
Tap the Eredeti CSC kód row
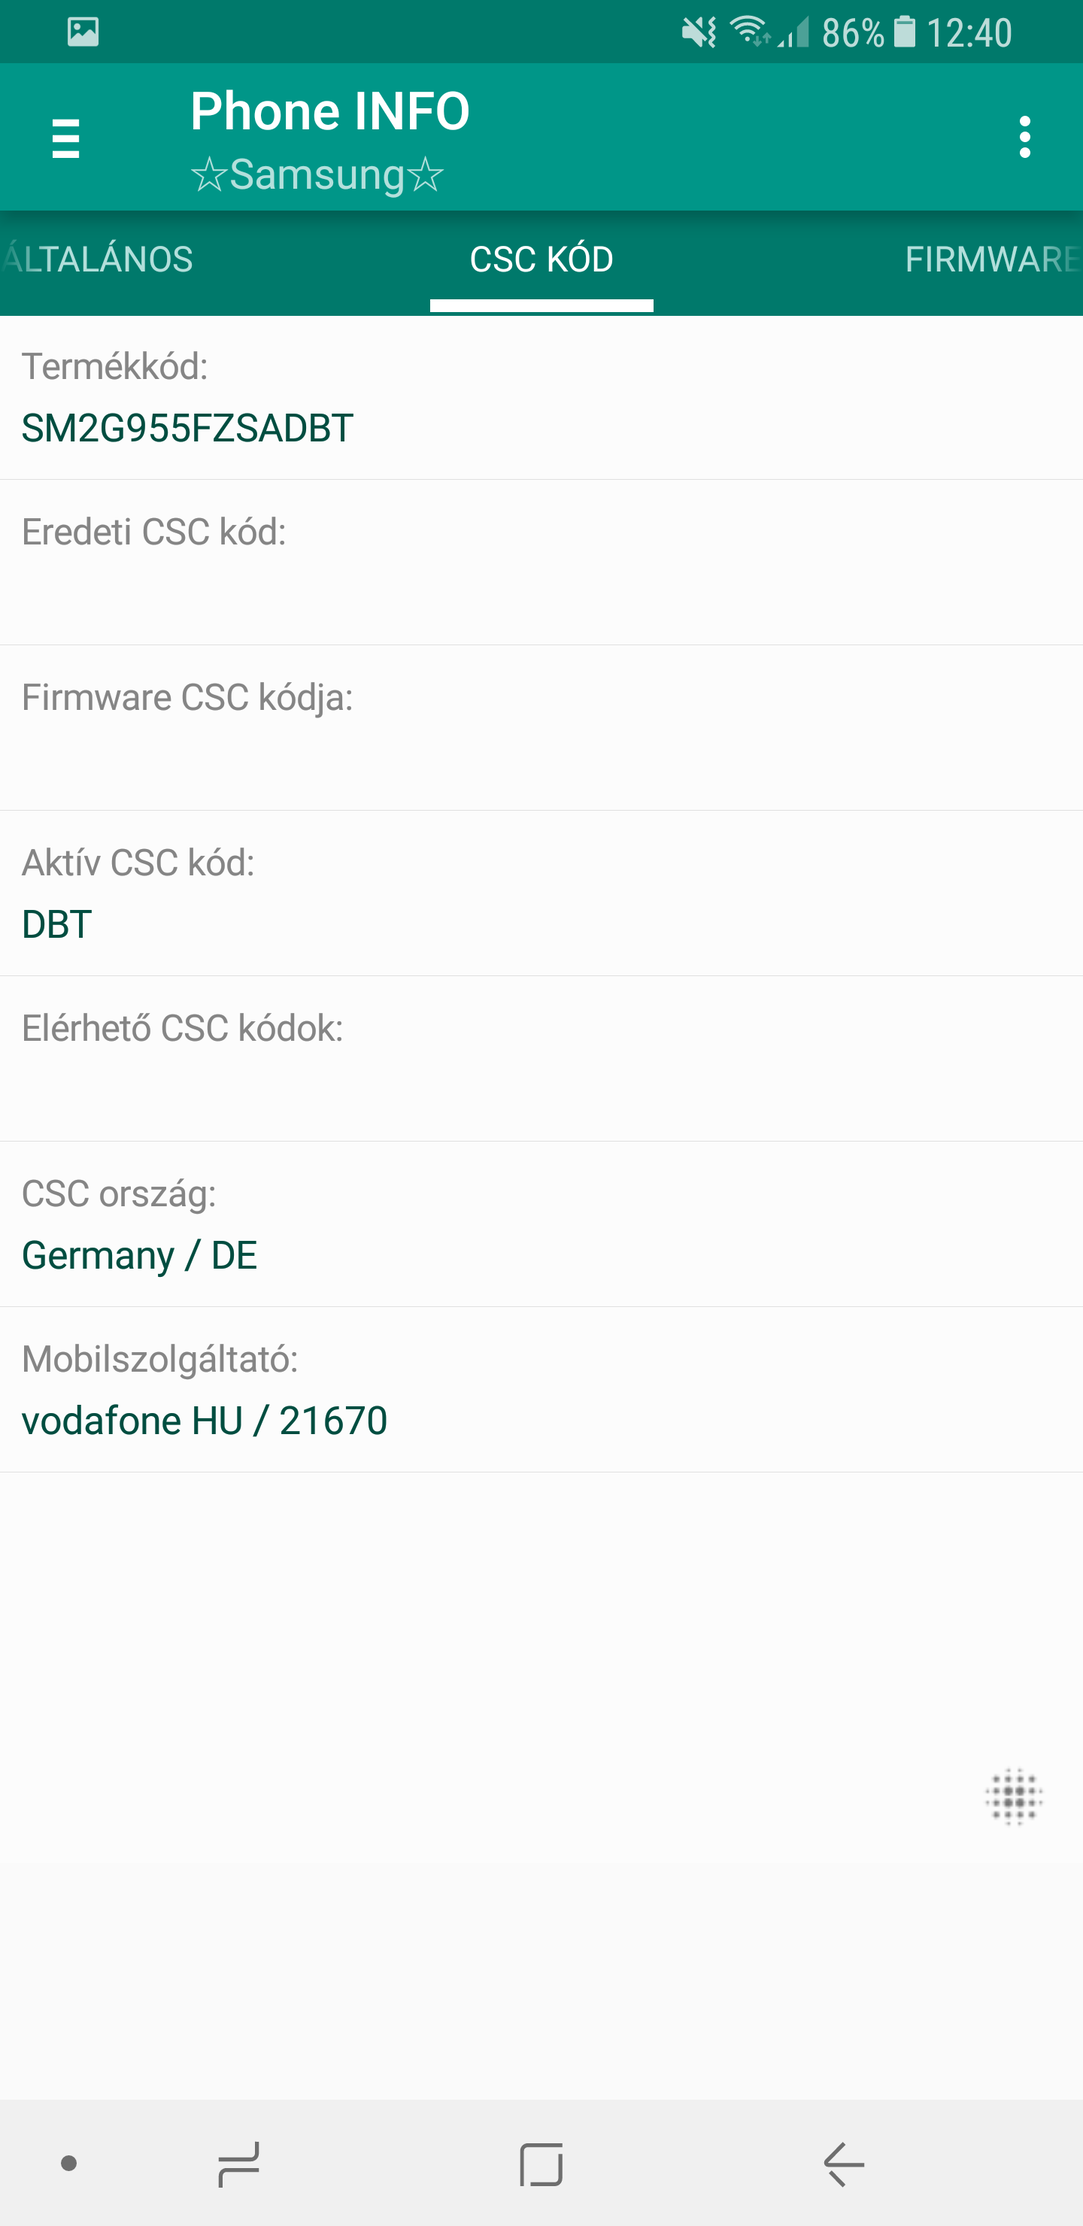[x=541, y=563]
